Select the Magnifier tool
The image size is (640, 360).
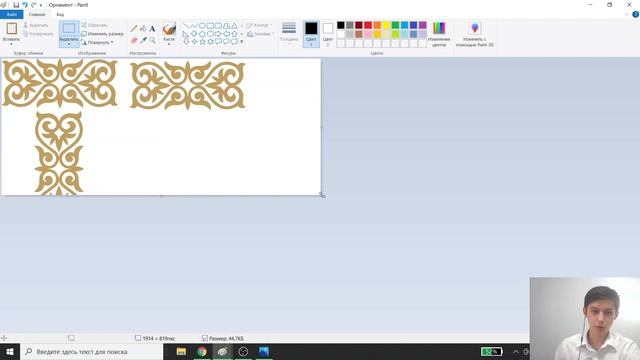tap(152, 40)
